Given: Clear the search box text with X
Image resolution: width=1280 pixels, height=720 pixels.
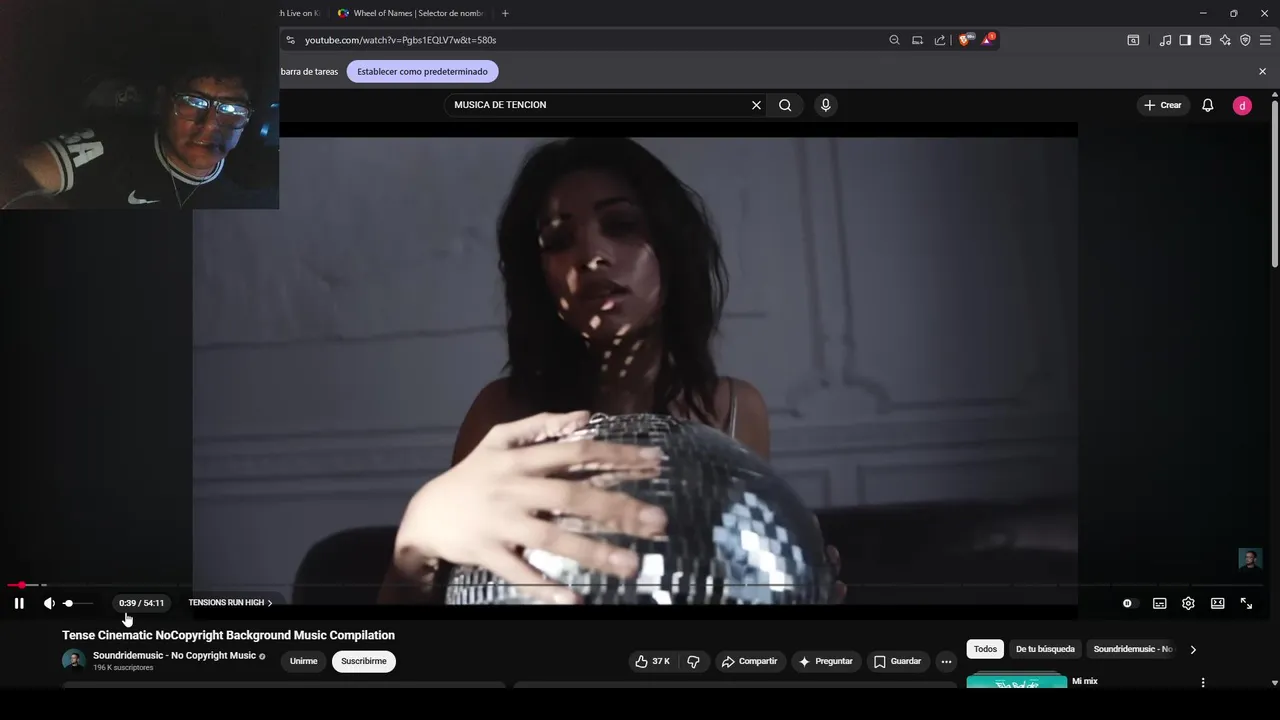Looking at the screenshot, I should tap(756, 105).
